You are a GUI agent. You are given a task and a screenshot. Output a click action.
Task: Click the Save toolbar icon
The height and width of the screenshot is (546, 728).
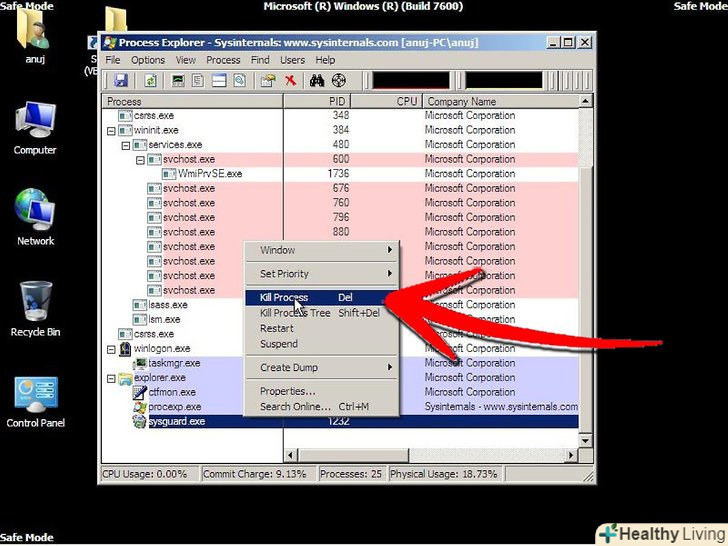tap(121, 81)
